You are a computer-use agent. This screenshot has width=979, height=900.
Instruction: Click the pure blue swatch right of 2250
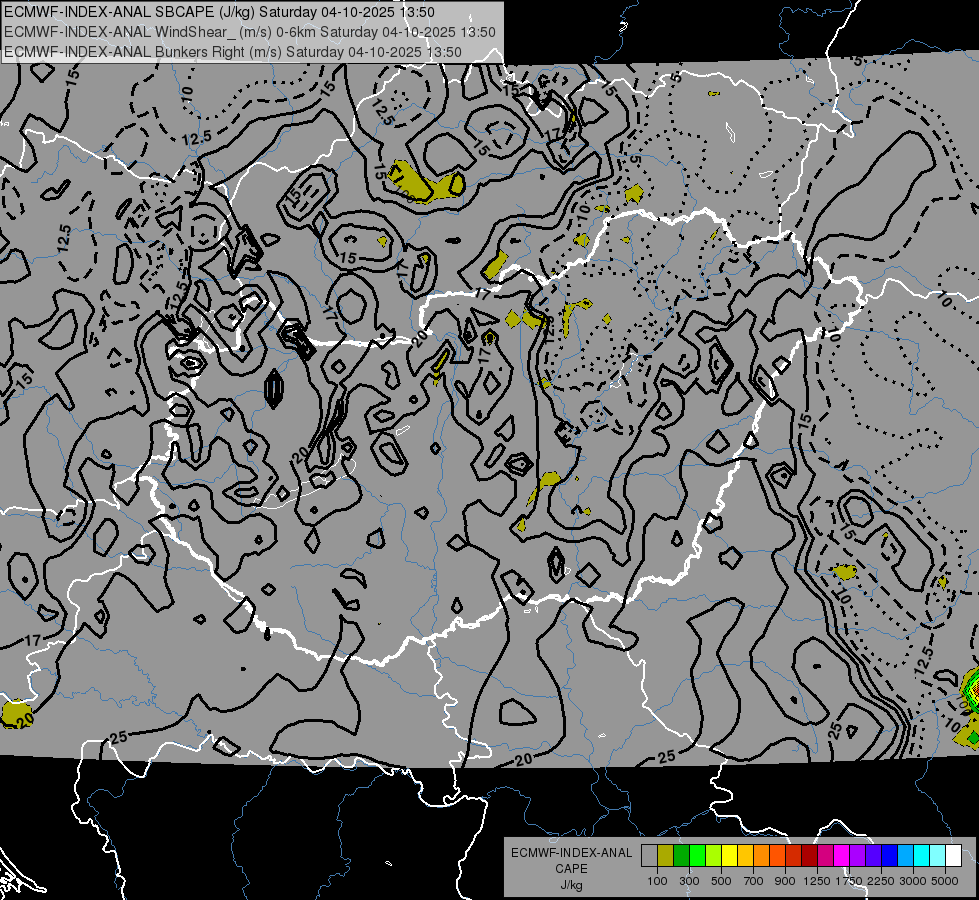coord(889,856)
